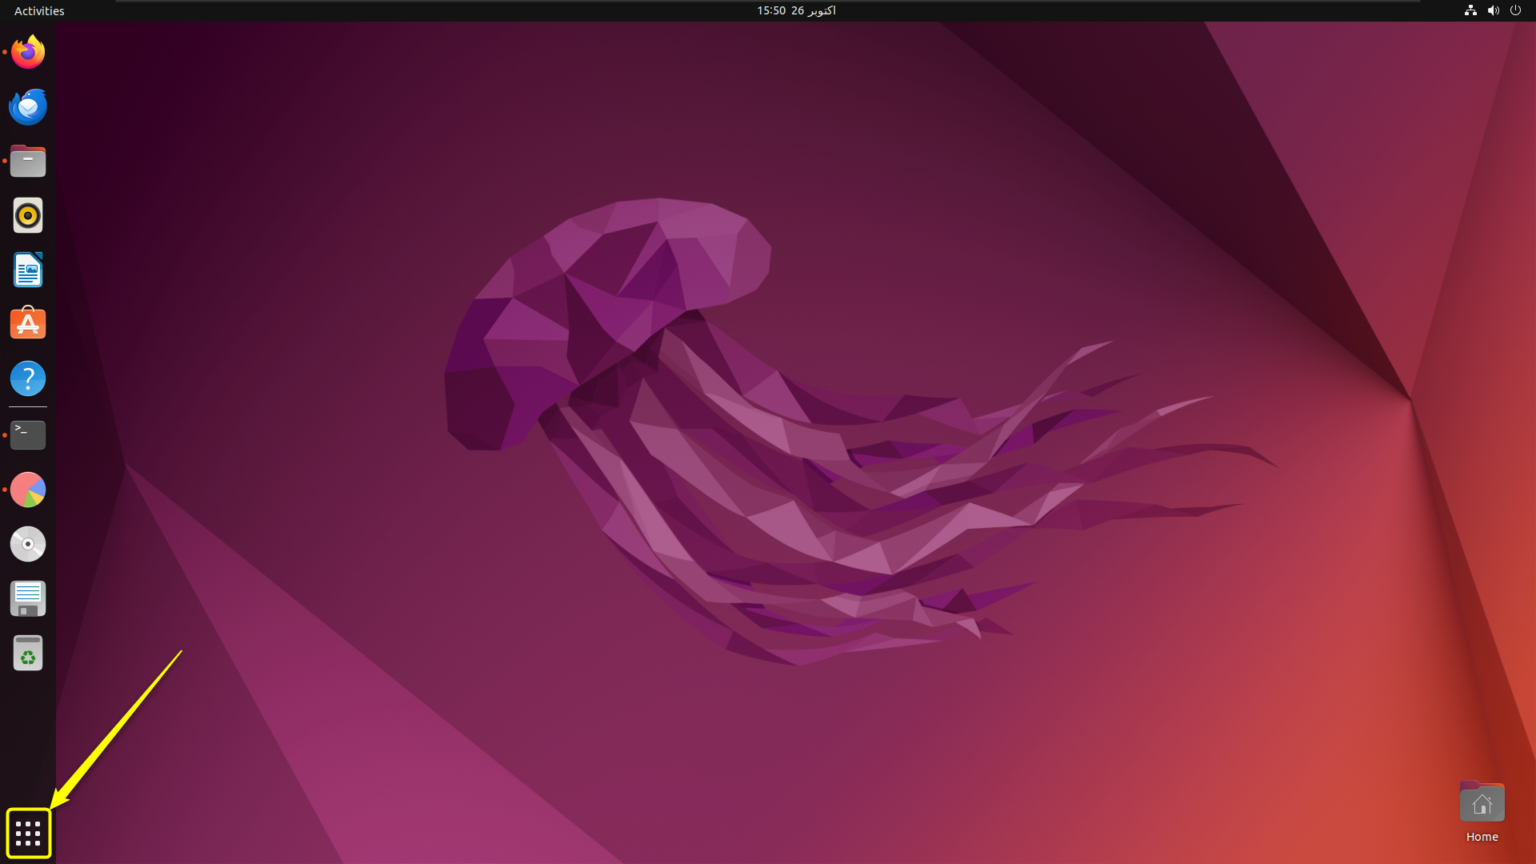Open the Activities overview
1536x864 pixels.
(38, 10)
